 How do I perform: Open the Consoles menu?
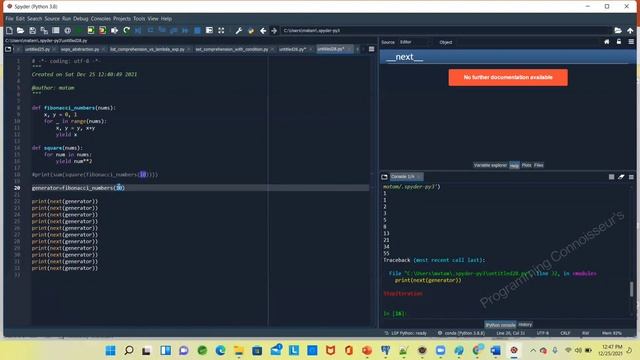pos(101,19)
